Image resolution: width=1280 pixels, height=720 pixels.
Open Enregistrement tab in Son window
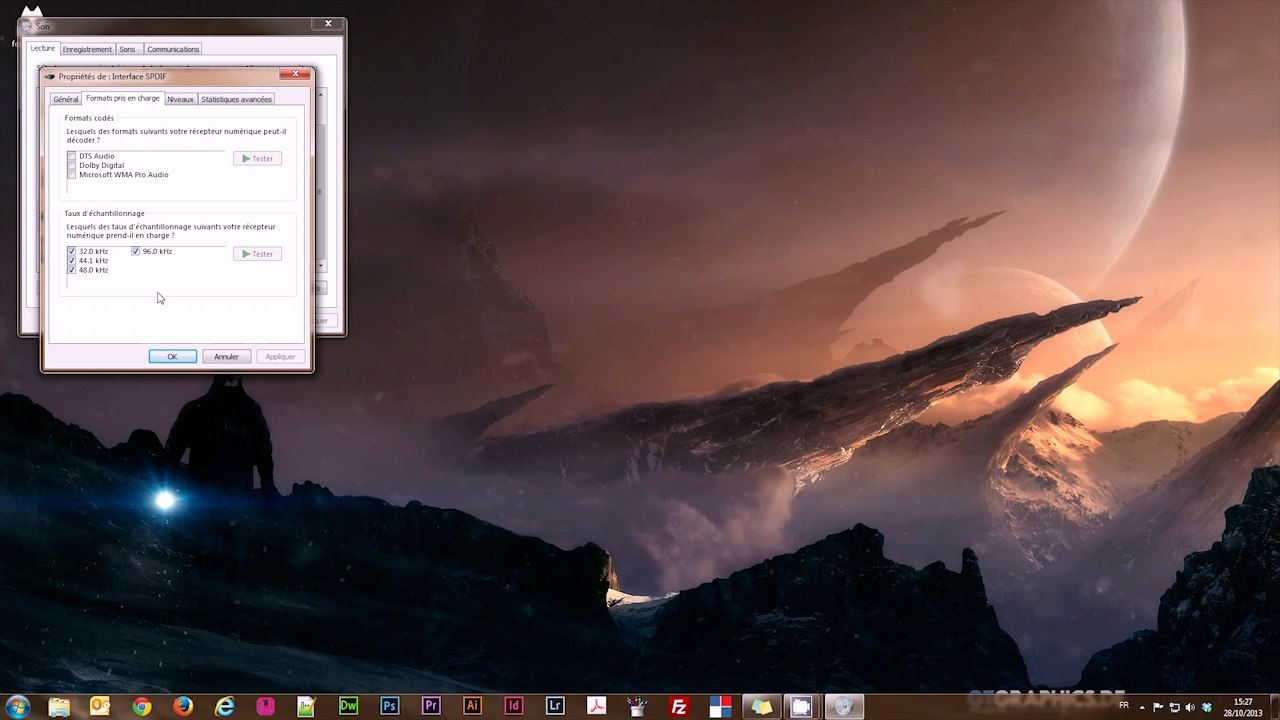[x=87, y=49]
